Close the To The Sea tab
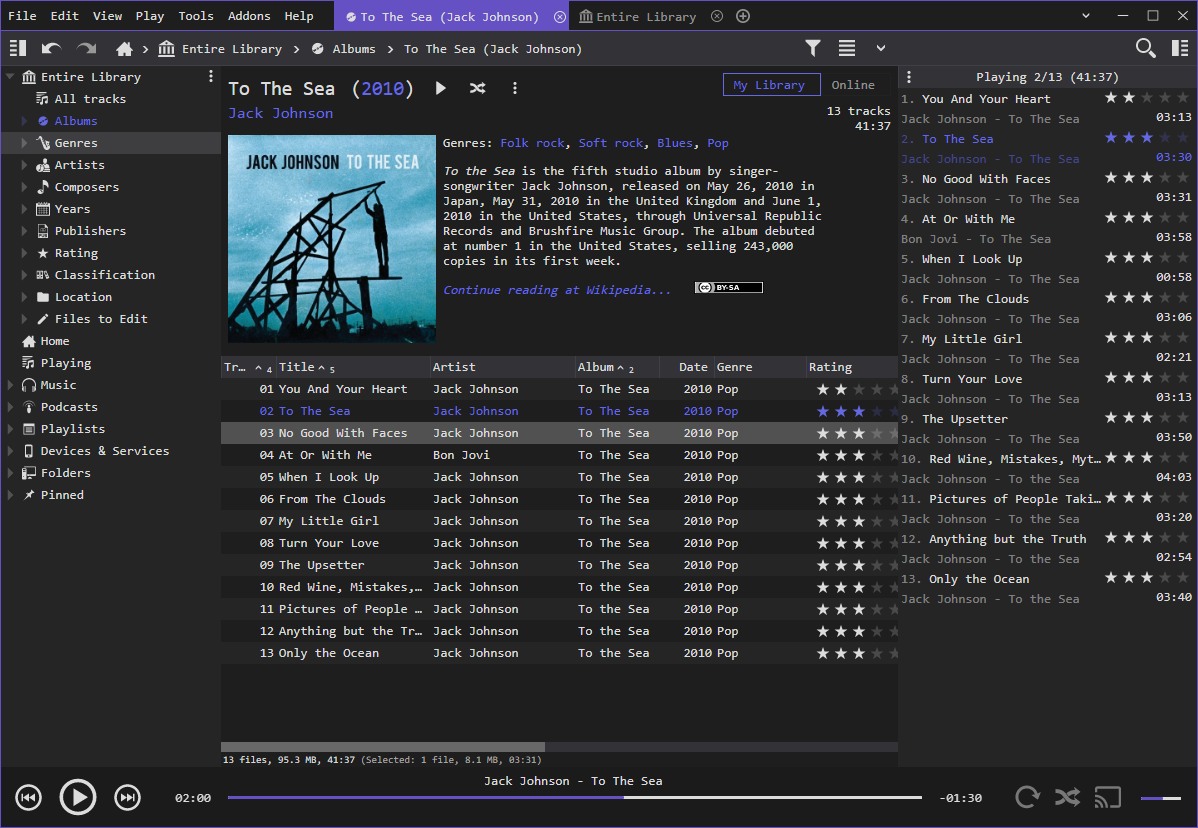The width and height of the screenshot is (1198, 828). pyautogui.click(x=560, y=17)
